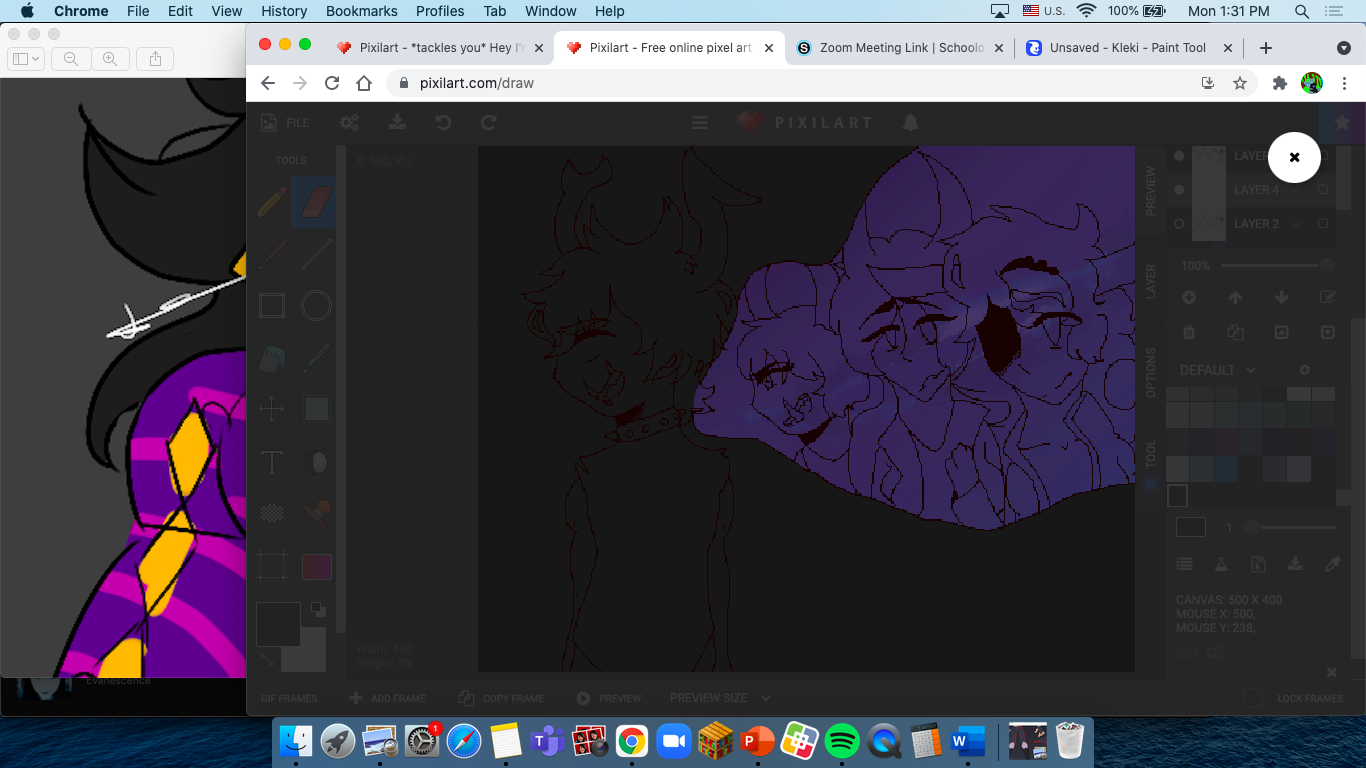Choose the Circle shape tool
The height and width of the screenshot is (768, 1366).
tap(316, 305)
